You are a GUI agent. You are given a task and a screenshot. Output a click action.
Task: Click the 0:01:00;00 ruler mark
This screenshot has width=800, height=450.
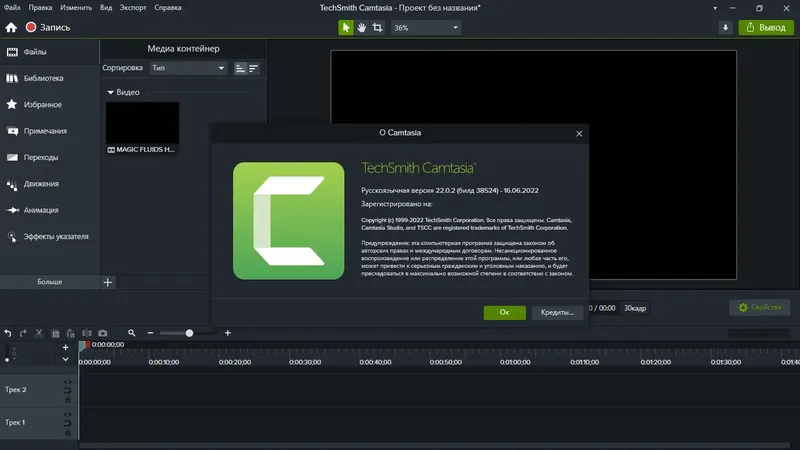pyautogui.click(x=515, y=362)
